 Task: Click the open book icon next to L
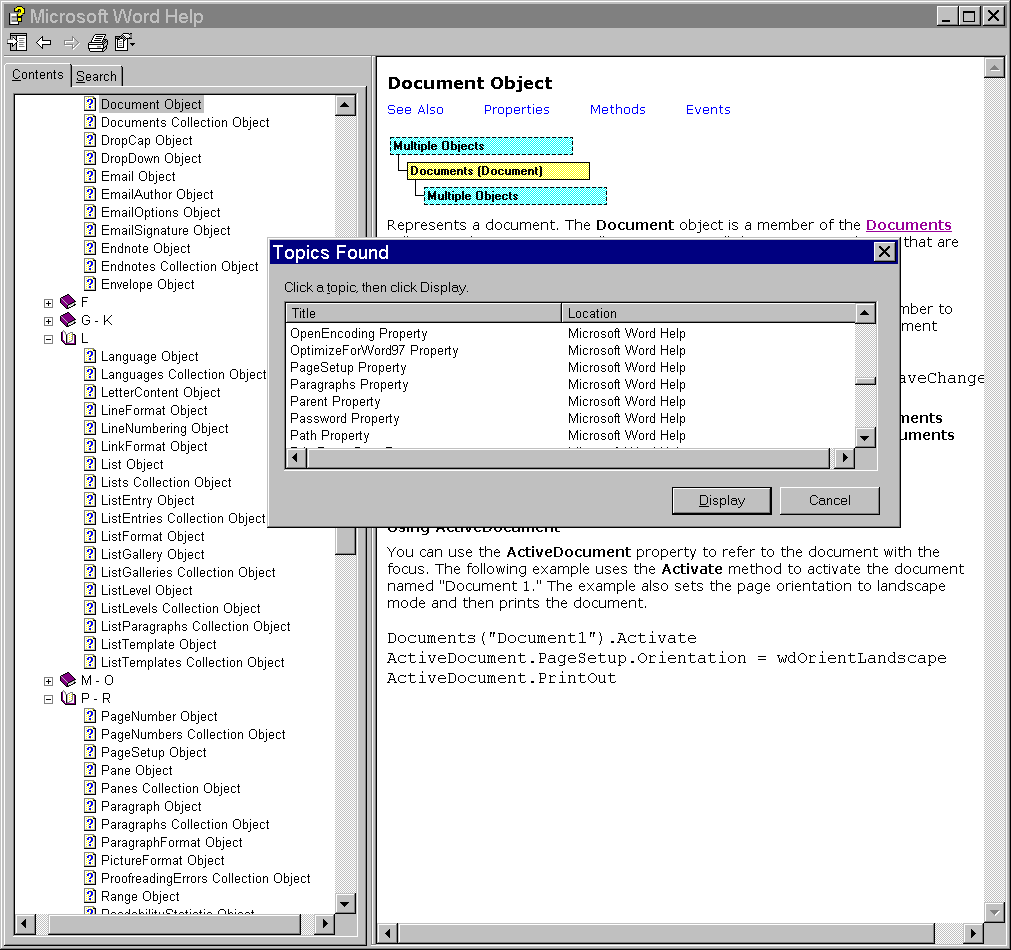click(x=68, y=338)
